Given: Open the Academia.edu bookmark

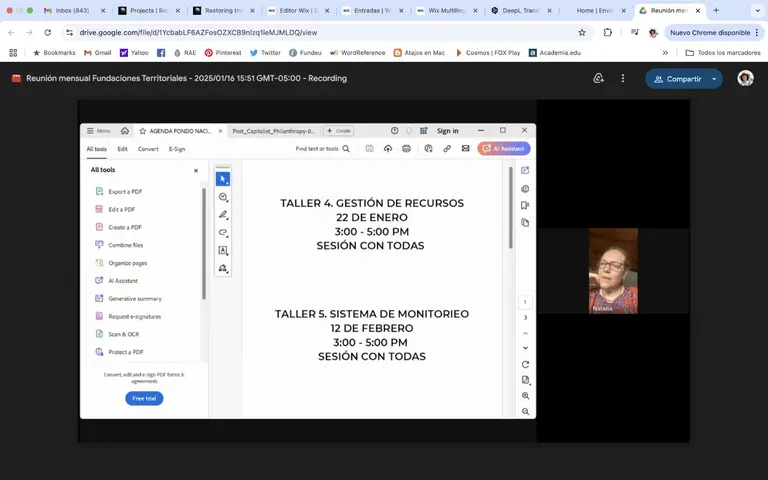Looking at the screenshot, I should click(x=554, y=52).
